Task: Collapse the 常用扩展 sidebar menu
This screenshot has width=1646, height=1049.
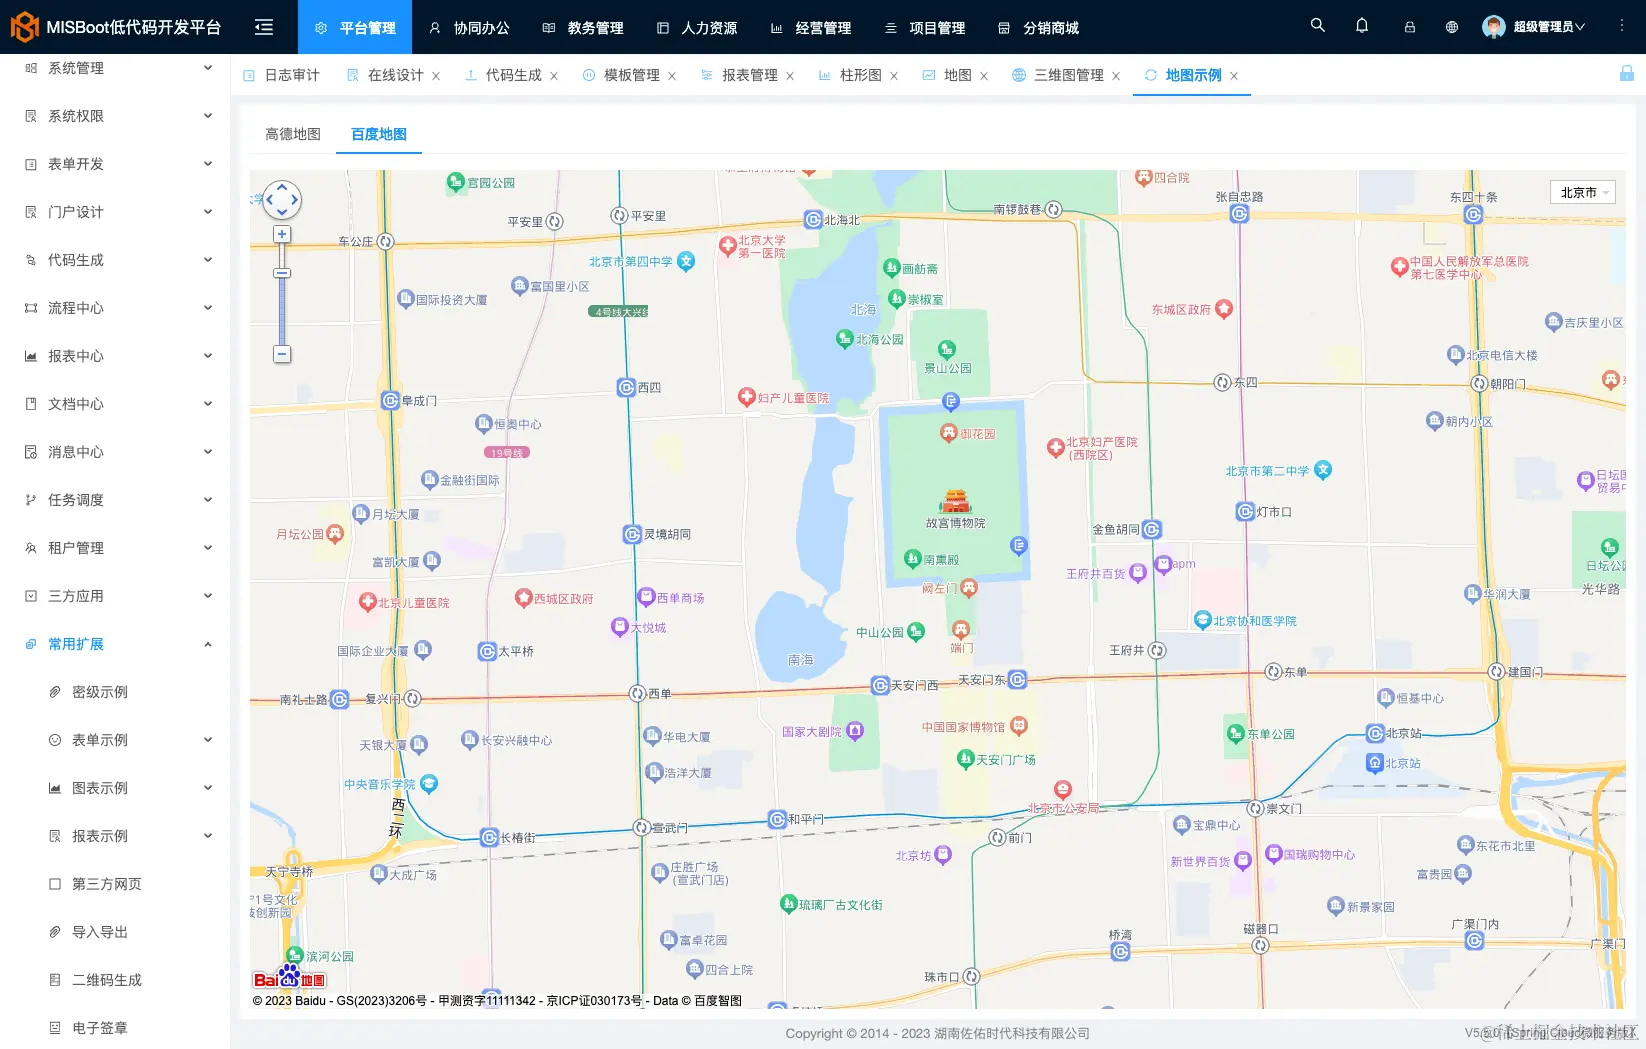Action: click(x=115, y=644)
